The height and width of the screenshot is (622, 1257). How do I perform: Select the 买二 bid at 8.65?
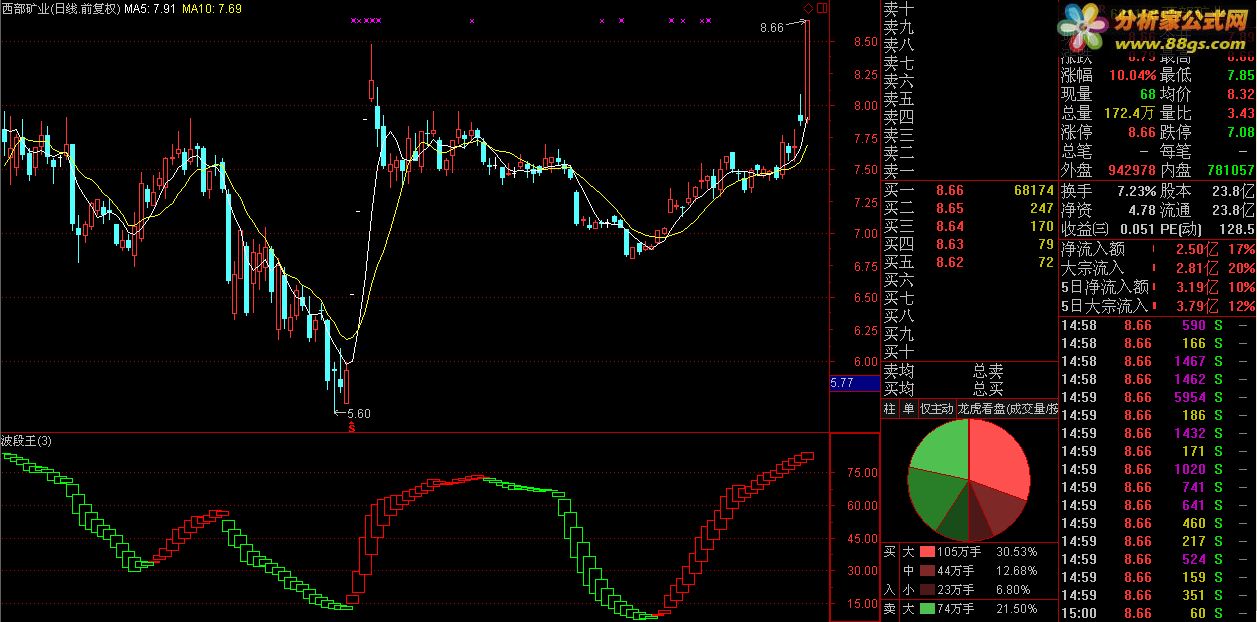(x=969, y=208)
